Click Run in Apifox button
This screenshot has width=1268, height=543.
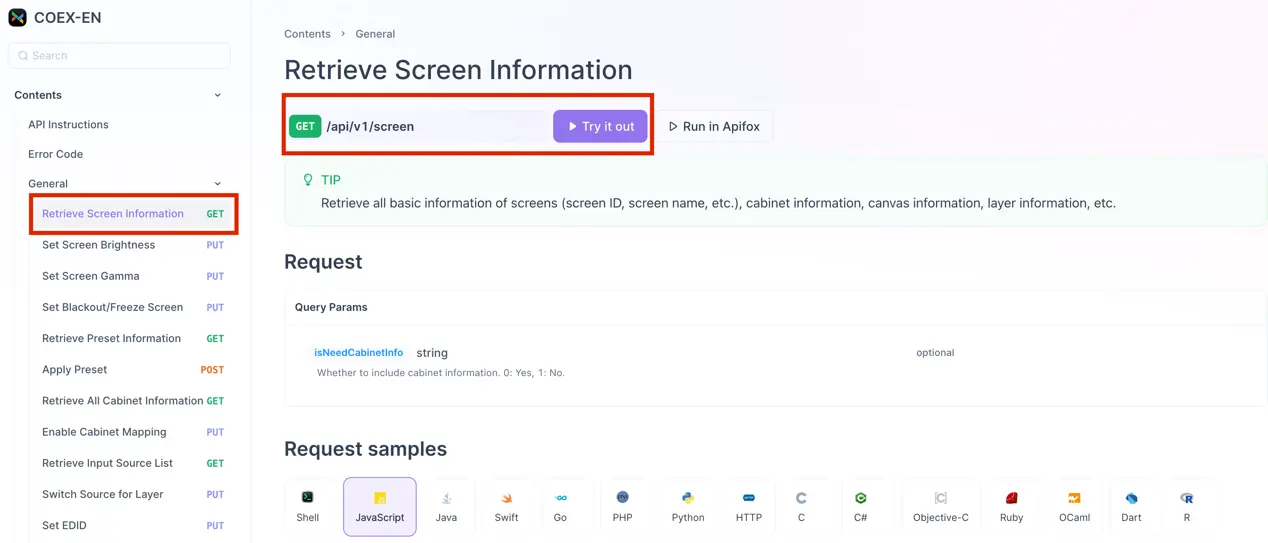click(x=714, y=127)
